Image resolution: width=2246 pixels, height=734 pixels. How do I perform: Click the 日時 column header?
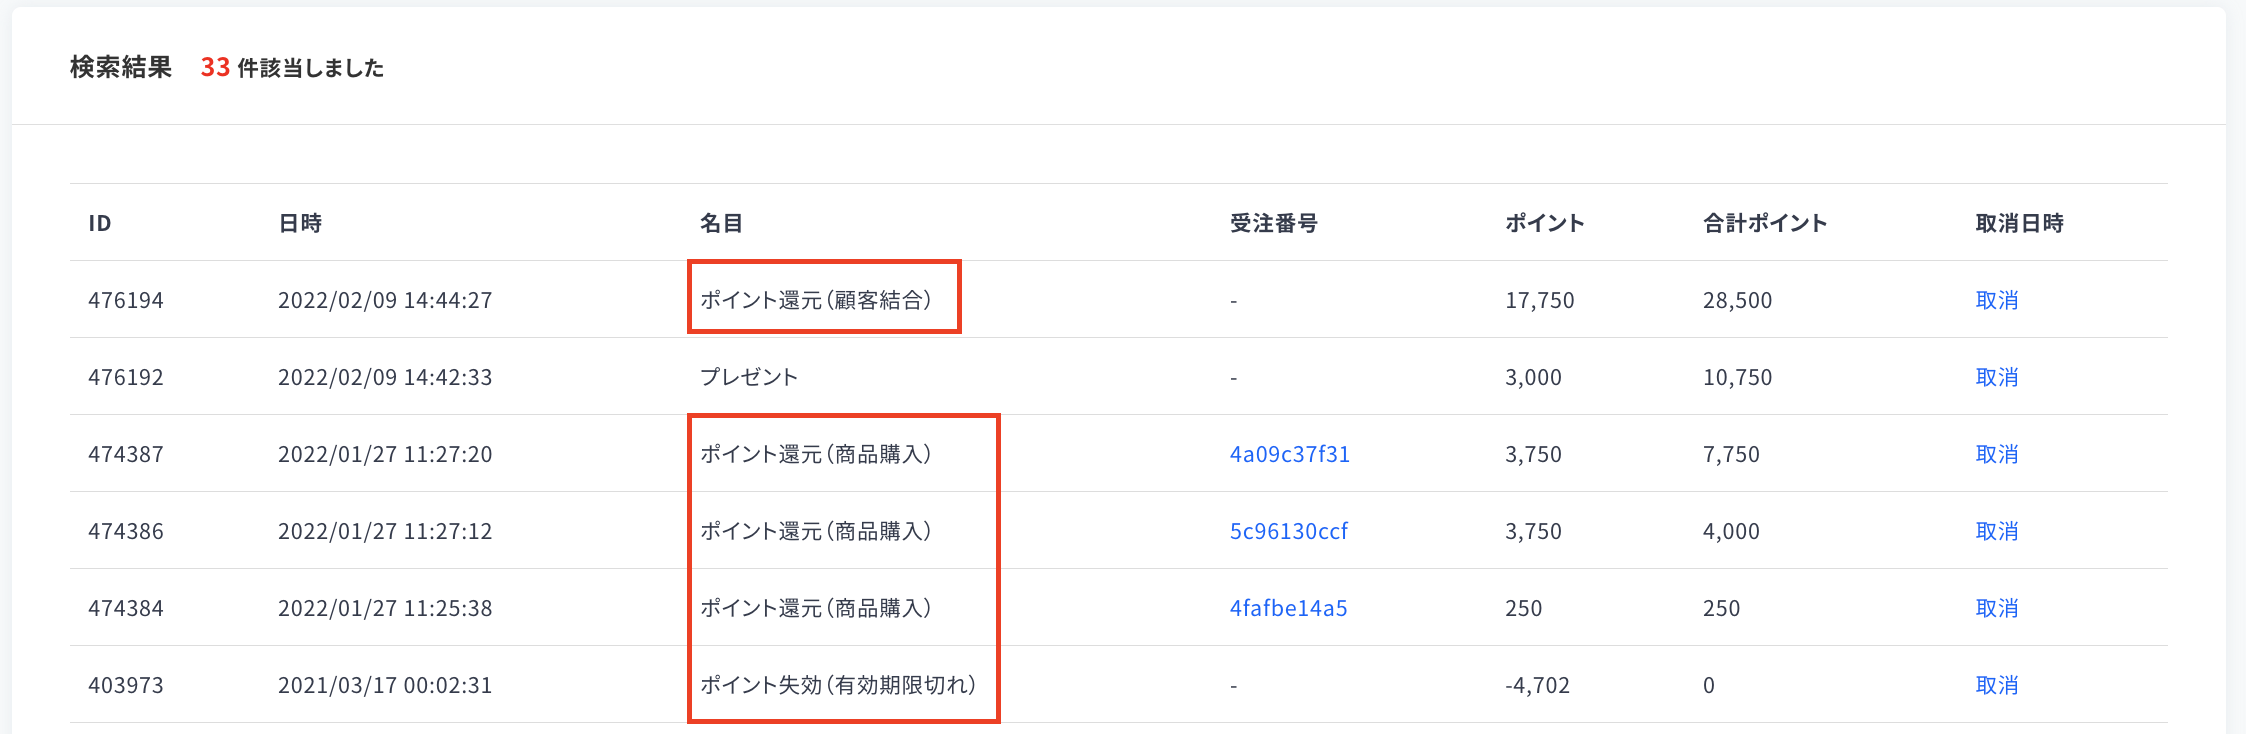(x=299, y=223)
